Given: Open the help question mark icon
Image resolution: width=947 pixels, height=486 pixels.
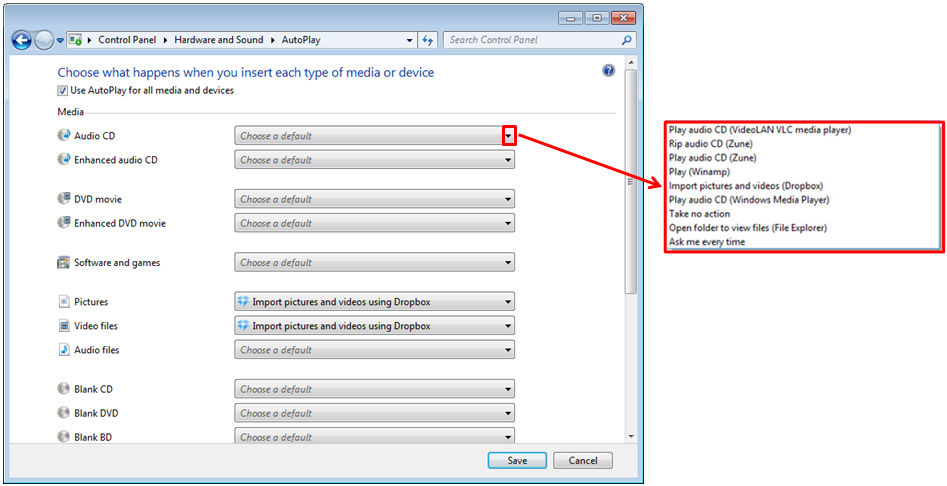Looking at the screenshot, I should point(608,71).
